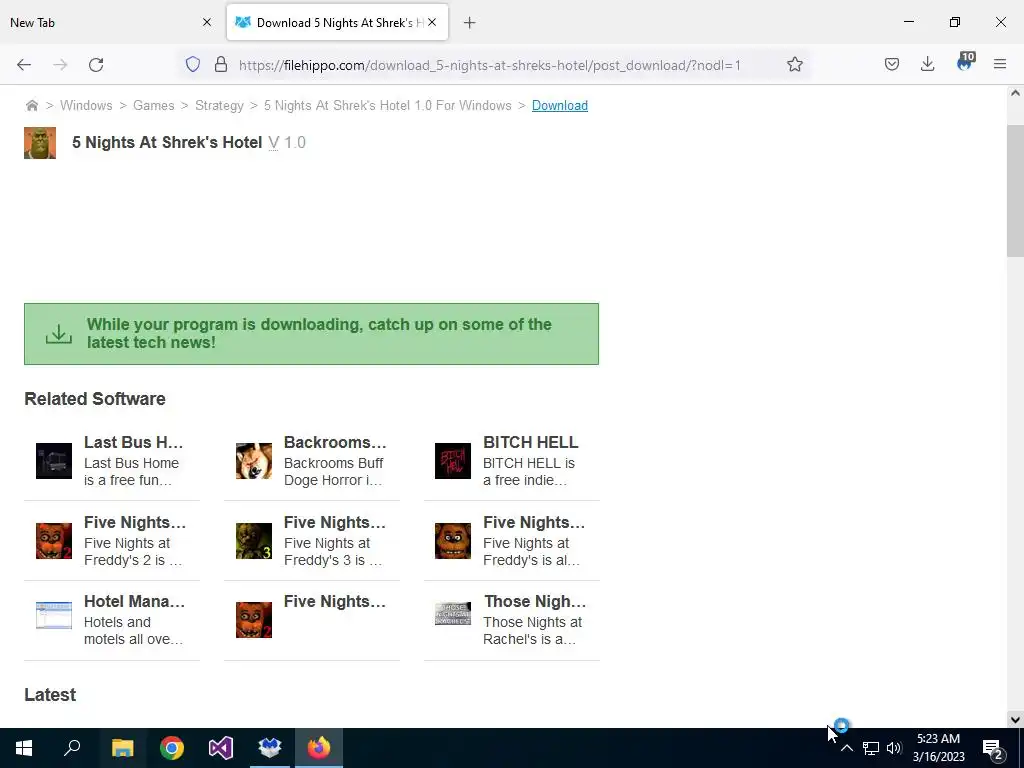
Task: Open Those Nights at Rachel's is a... description
Action: tap(532, 631)
